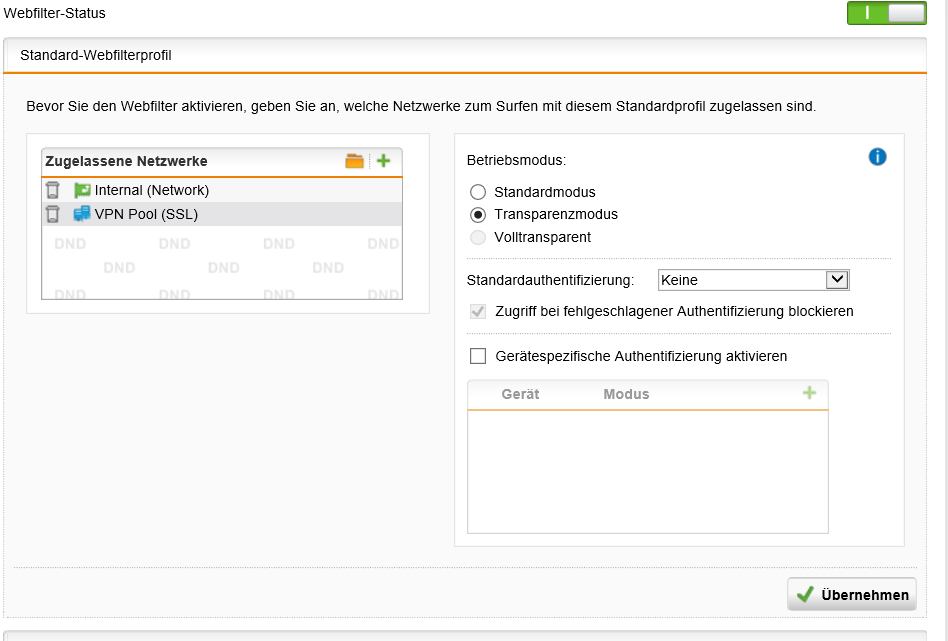The height and width of the screenshot is (641, 948).
Task: Open folder icon in Zugelassene Netzwerke
Action: point(354,161)
